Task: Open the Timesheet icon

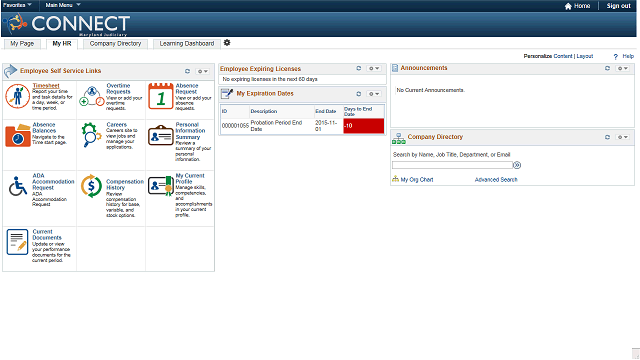Action: (17, 96)
